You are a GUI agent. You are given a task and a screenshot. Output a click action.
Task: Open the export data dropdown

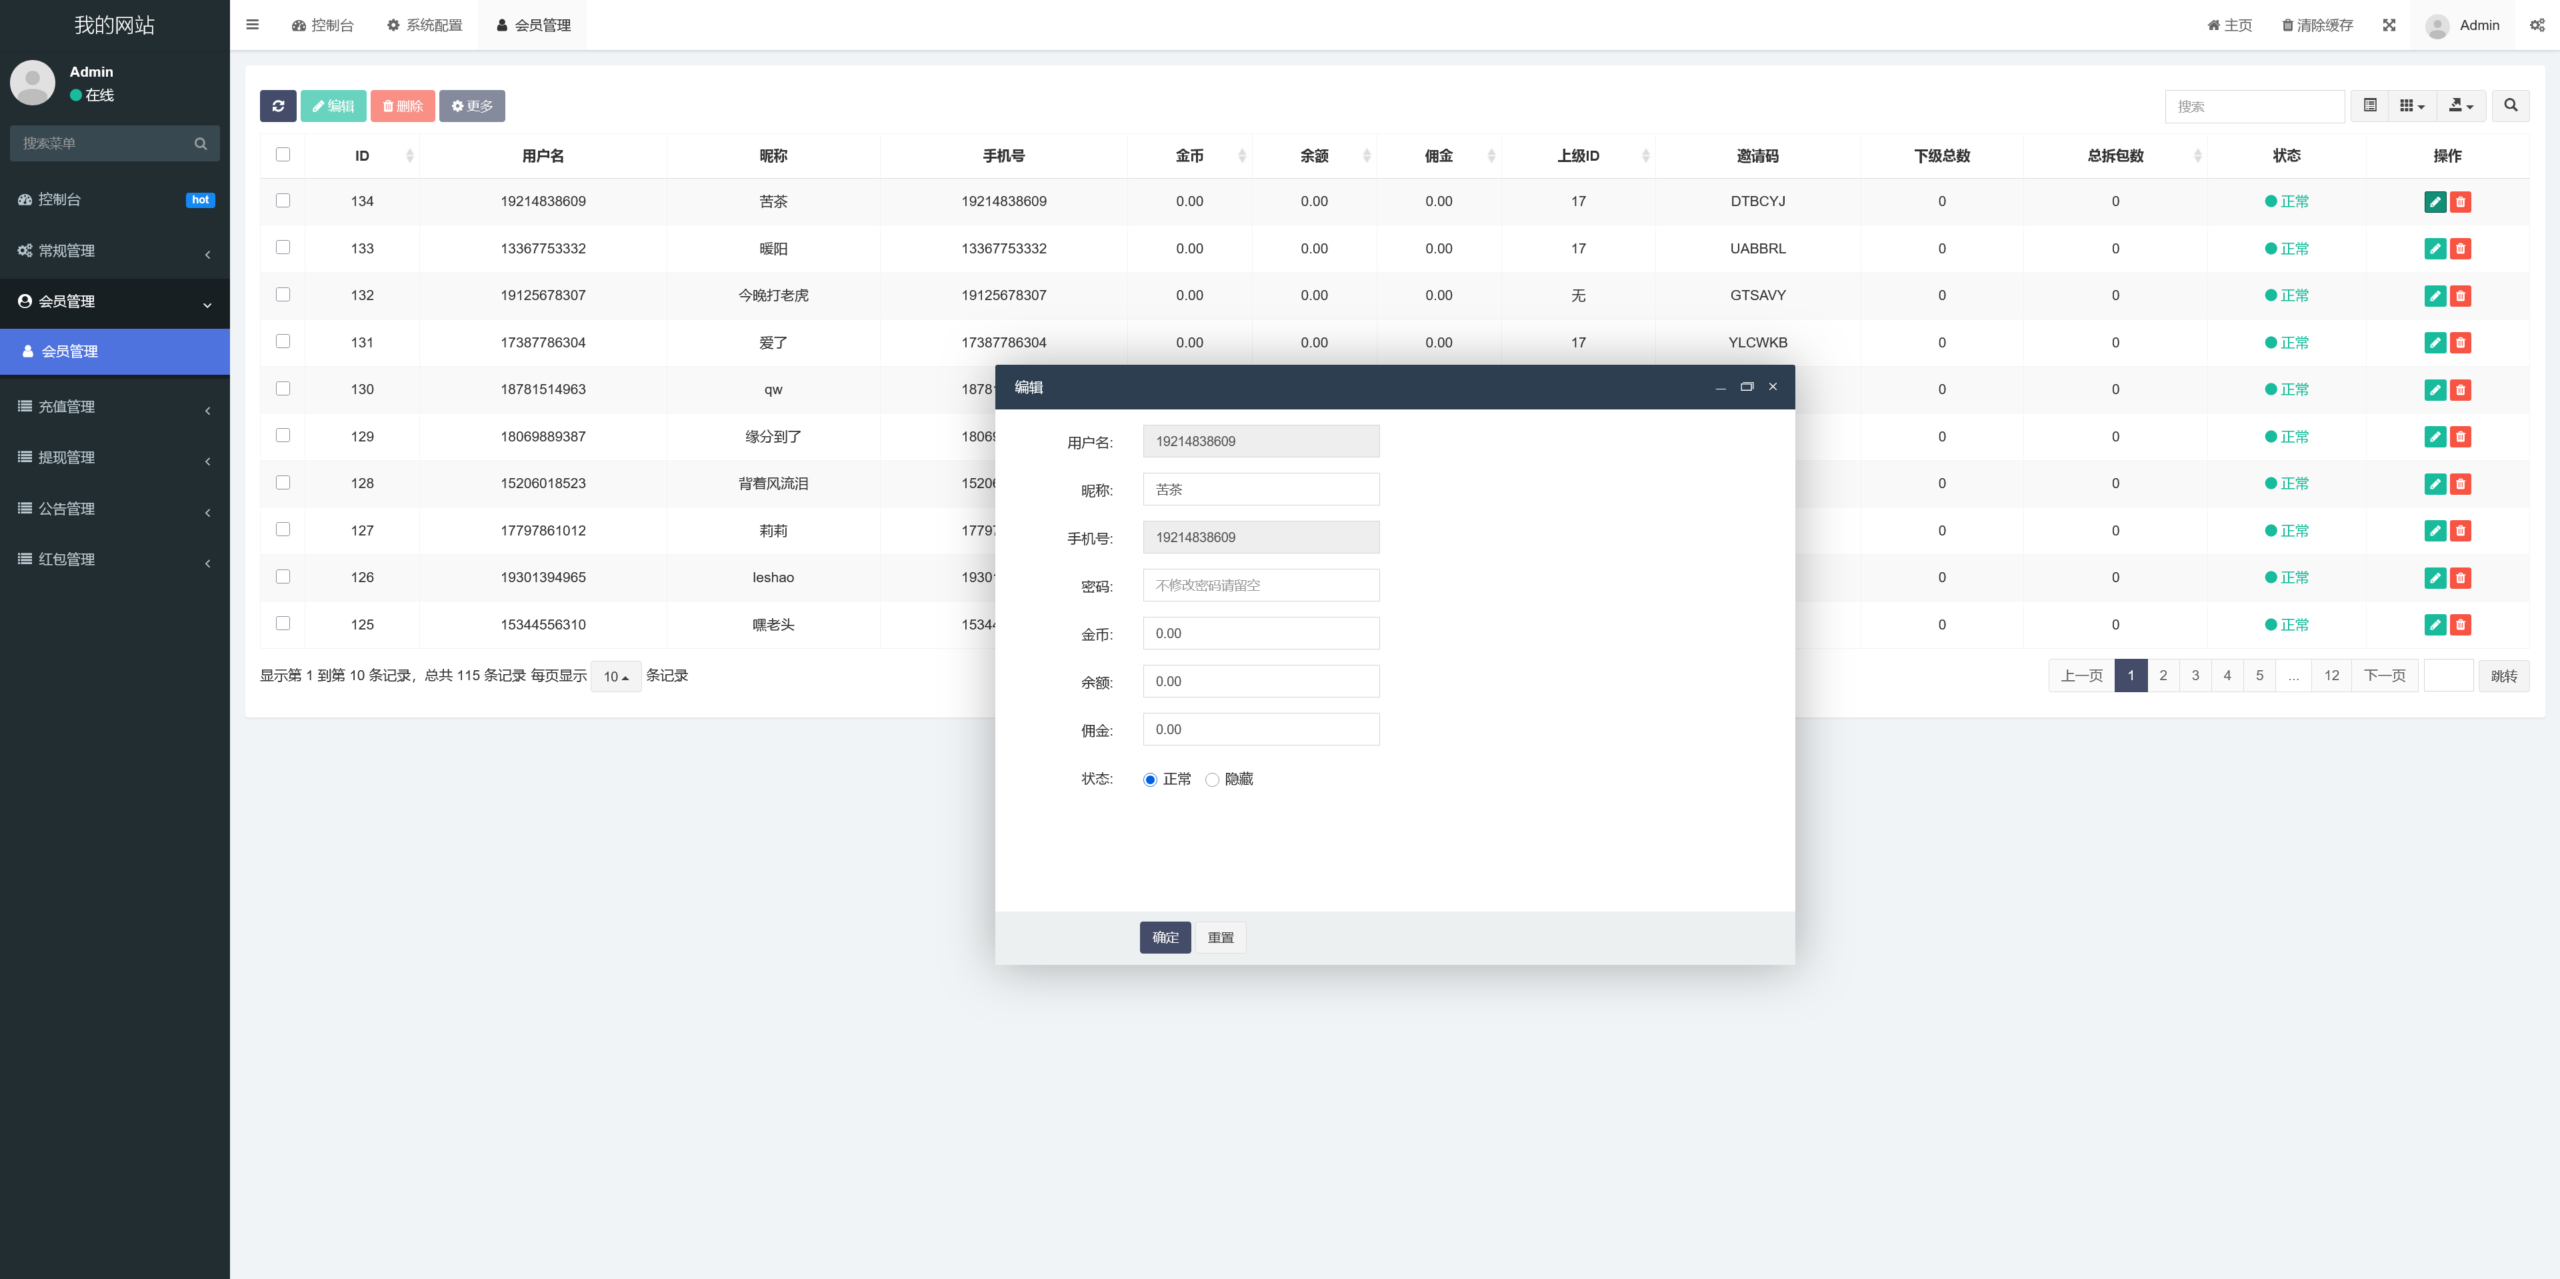click(2461, 106)
